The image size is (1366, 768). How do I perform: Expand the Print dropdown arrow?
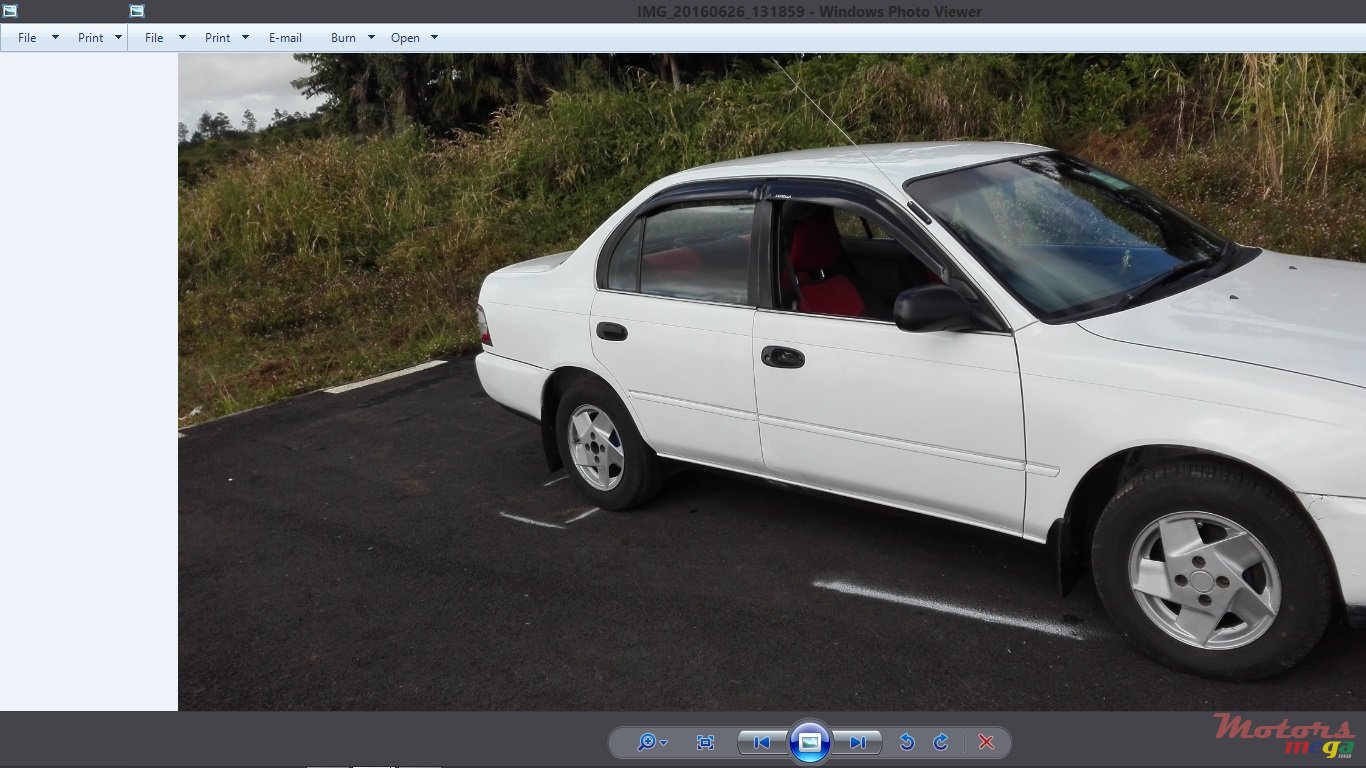(118, 37)
